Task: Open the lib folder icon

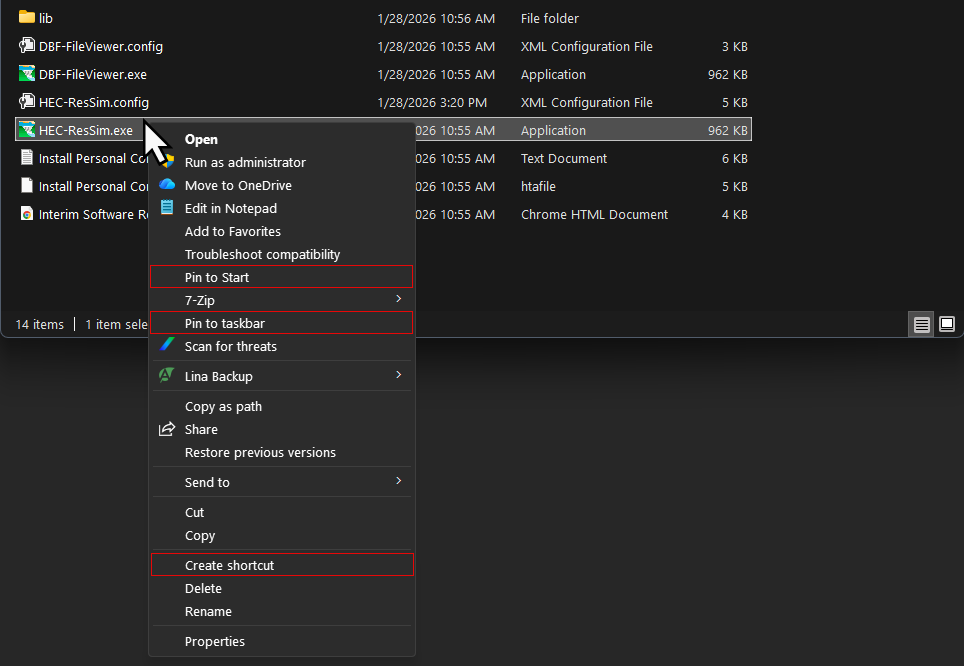Action: click(x=28, y=17)
